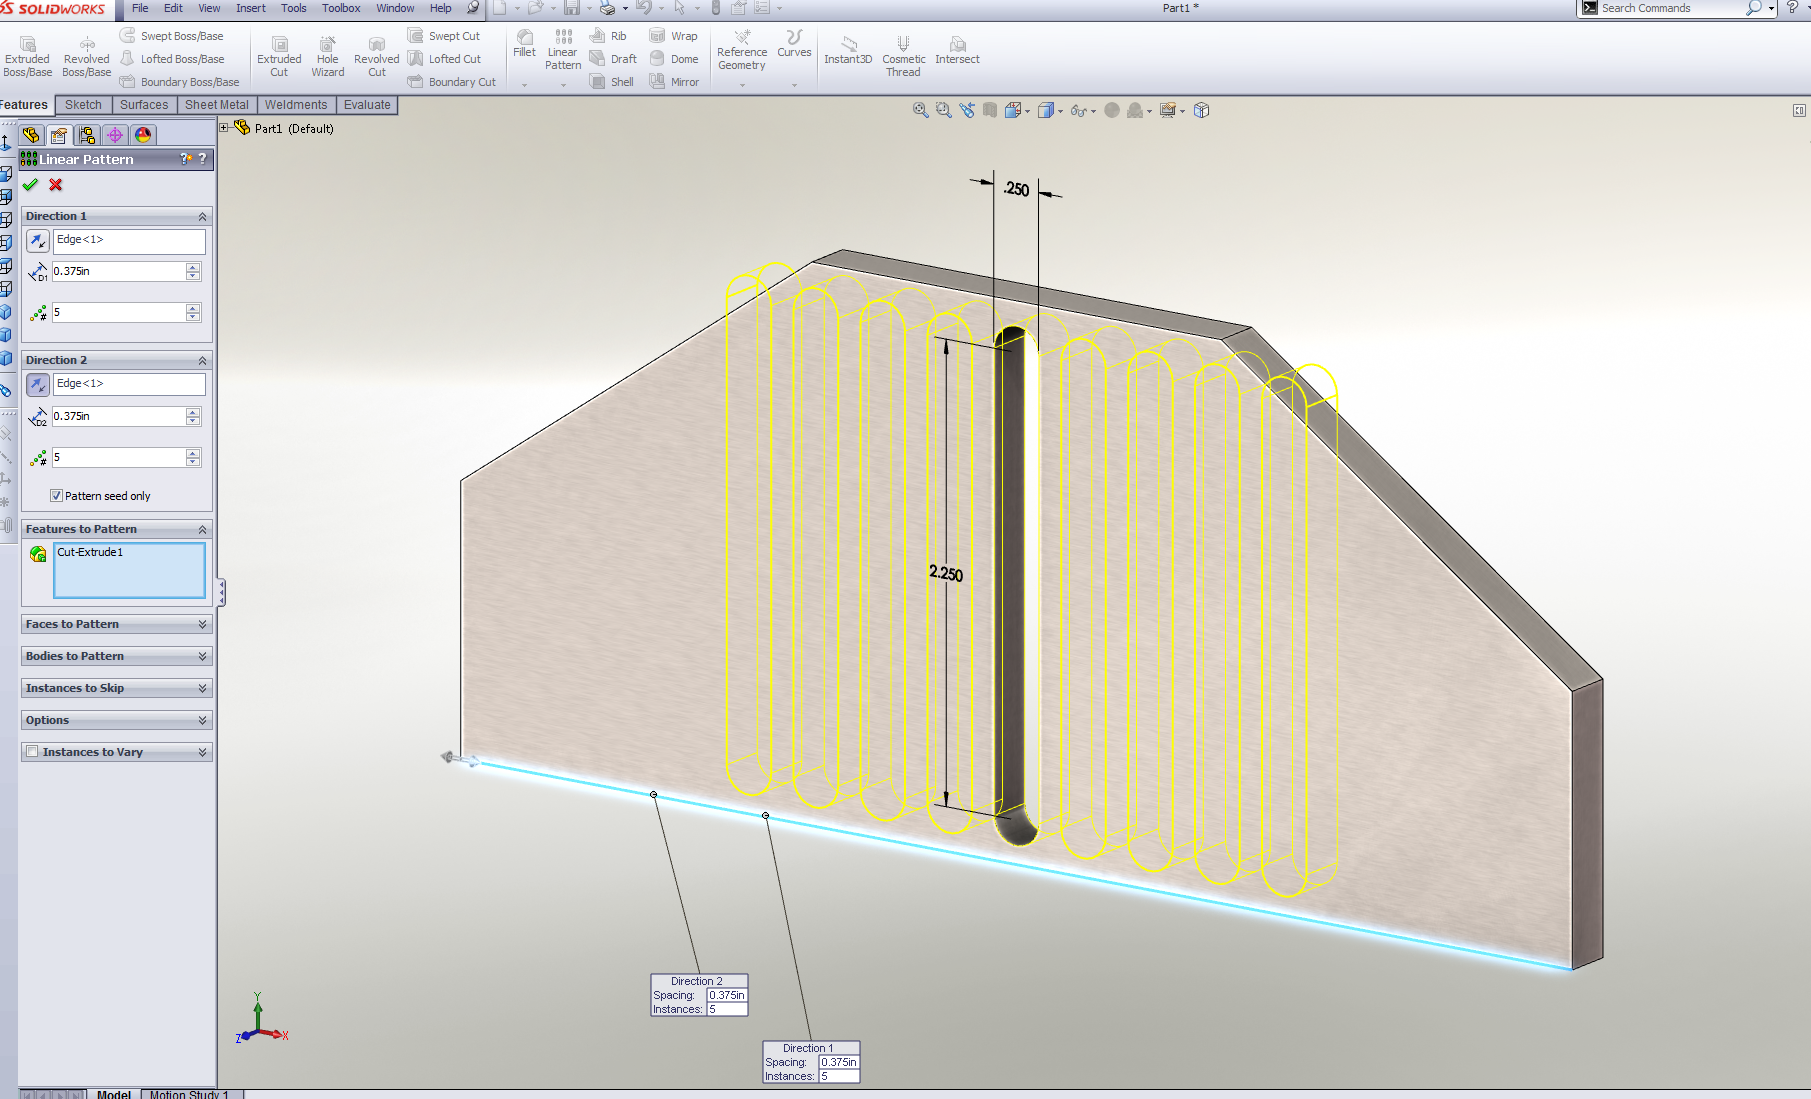Image resolution: width=1811 pixels, height=1099 pixels.
Task: Open the Reference Geometry tool
Action: click(742, 50)
